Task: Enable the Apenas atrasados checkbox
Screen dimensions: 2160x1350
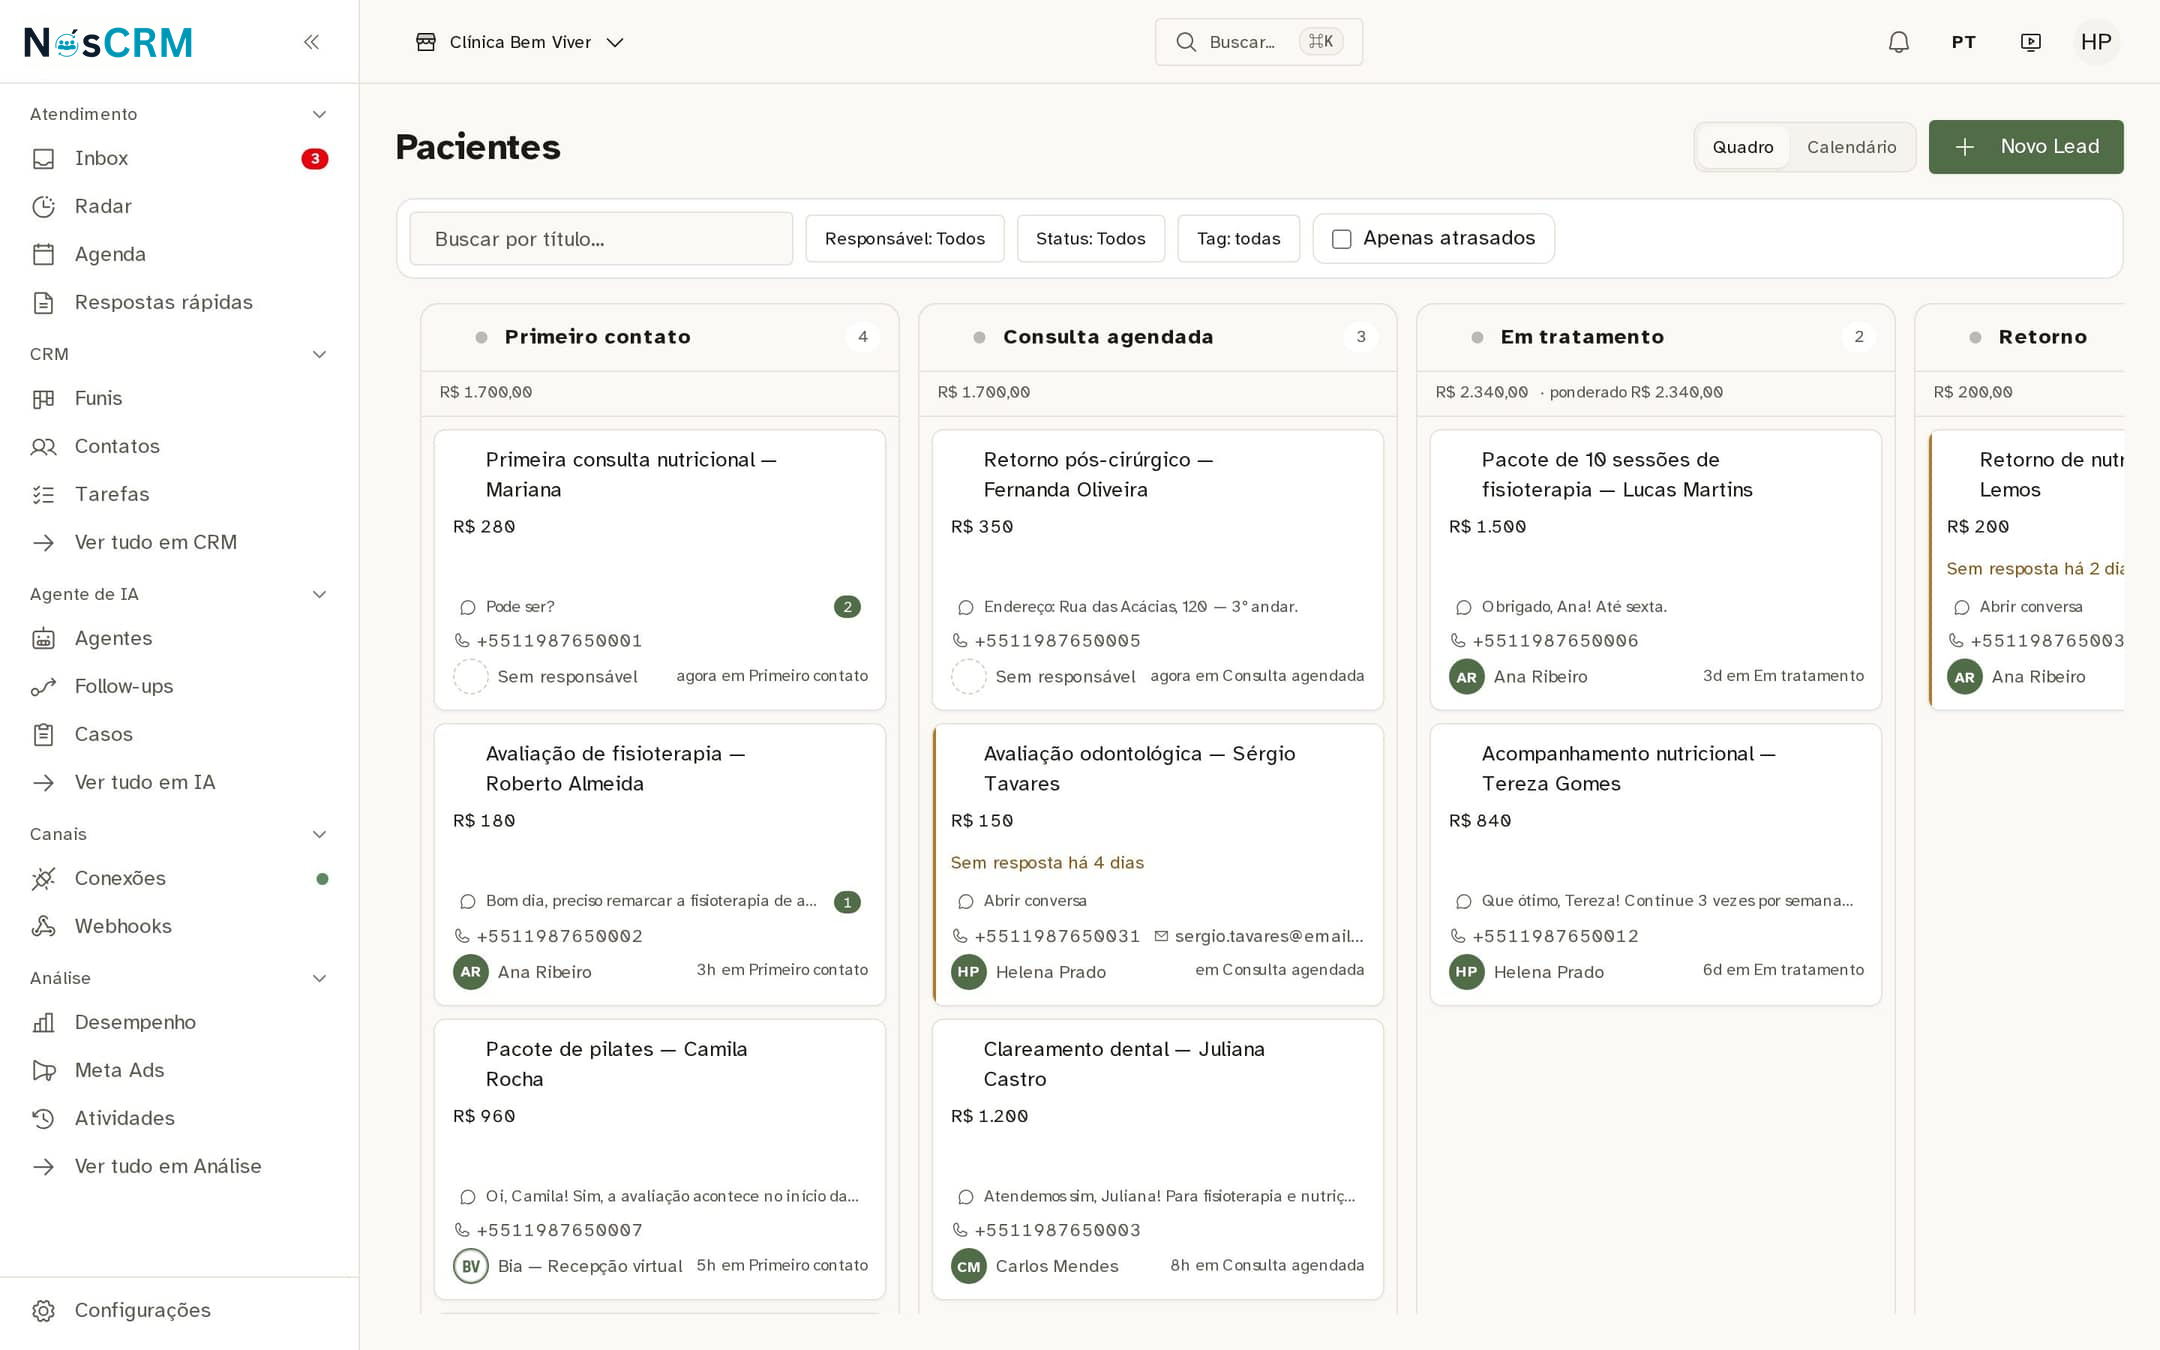Action: pyautogui.click(x=1342, y=239)
